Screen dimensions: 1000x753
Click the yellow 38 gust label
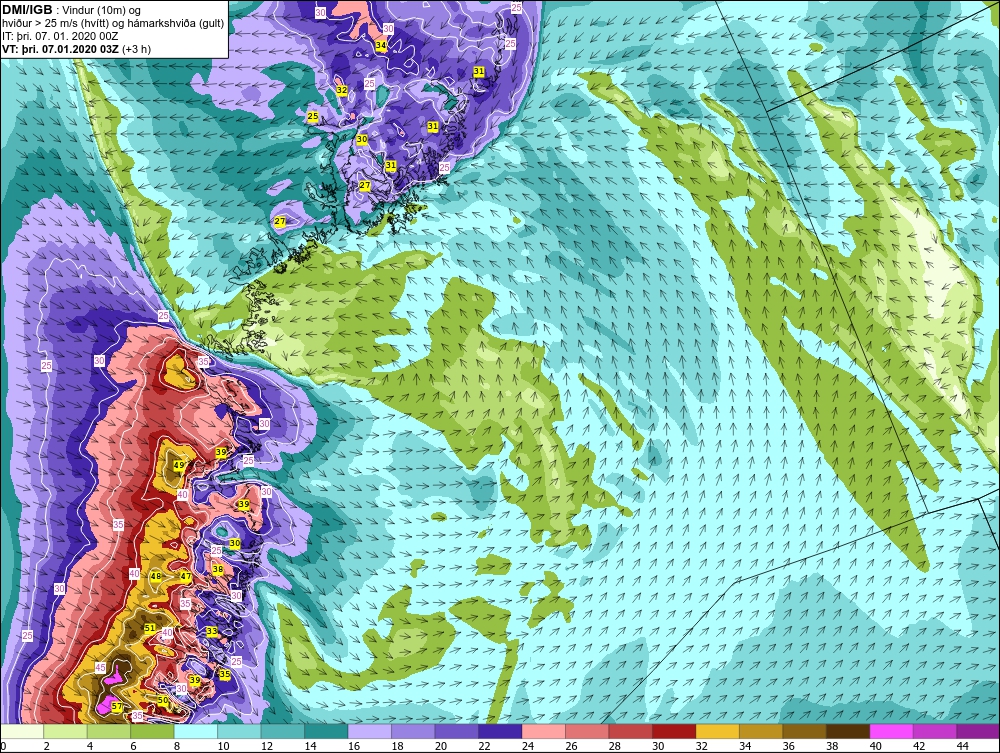tap(217, 569)
